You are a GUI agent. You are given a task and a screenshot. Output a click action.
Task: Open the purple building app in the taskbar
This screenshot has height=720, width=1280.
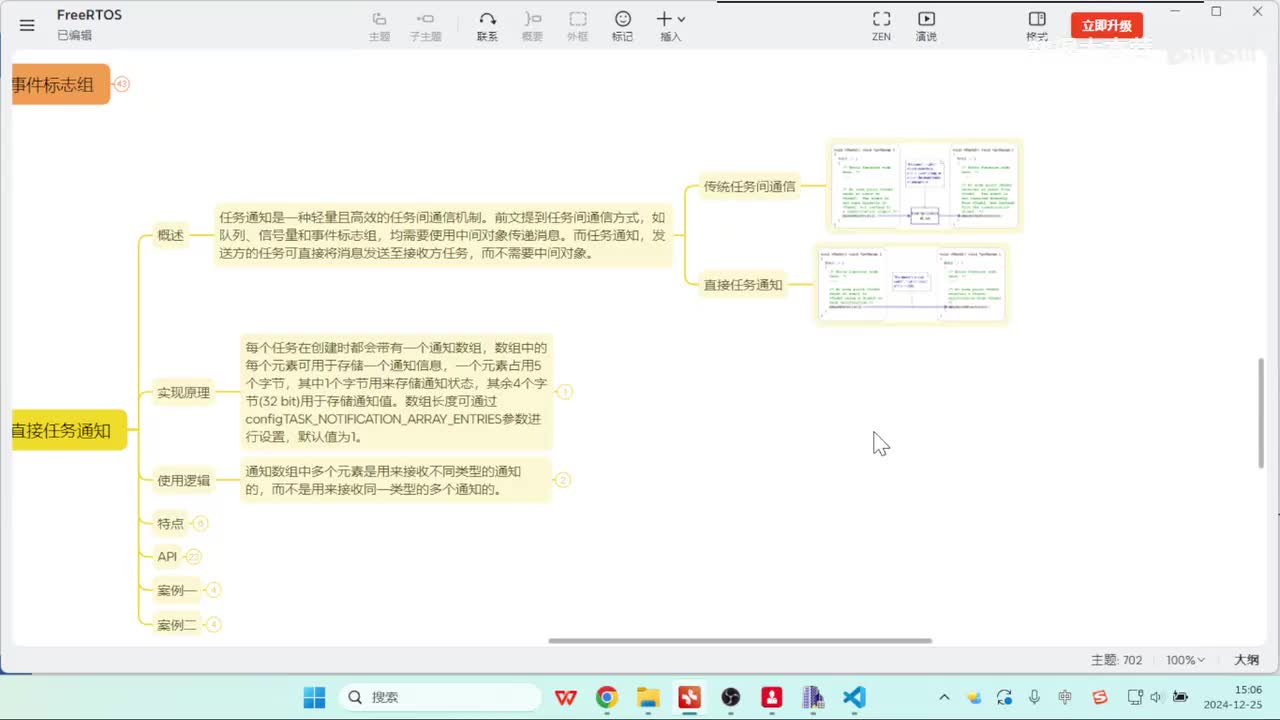pos(813,697)
